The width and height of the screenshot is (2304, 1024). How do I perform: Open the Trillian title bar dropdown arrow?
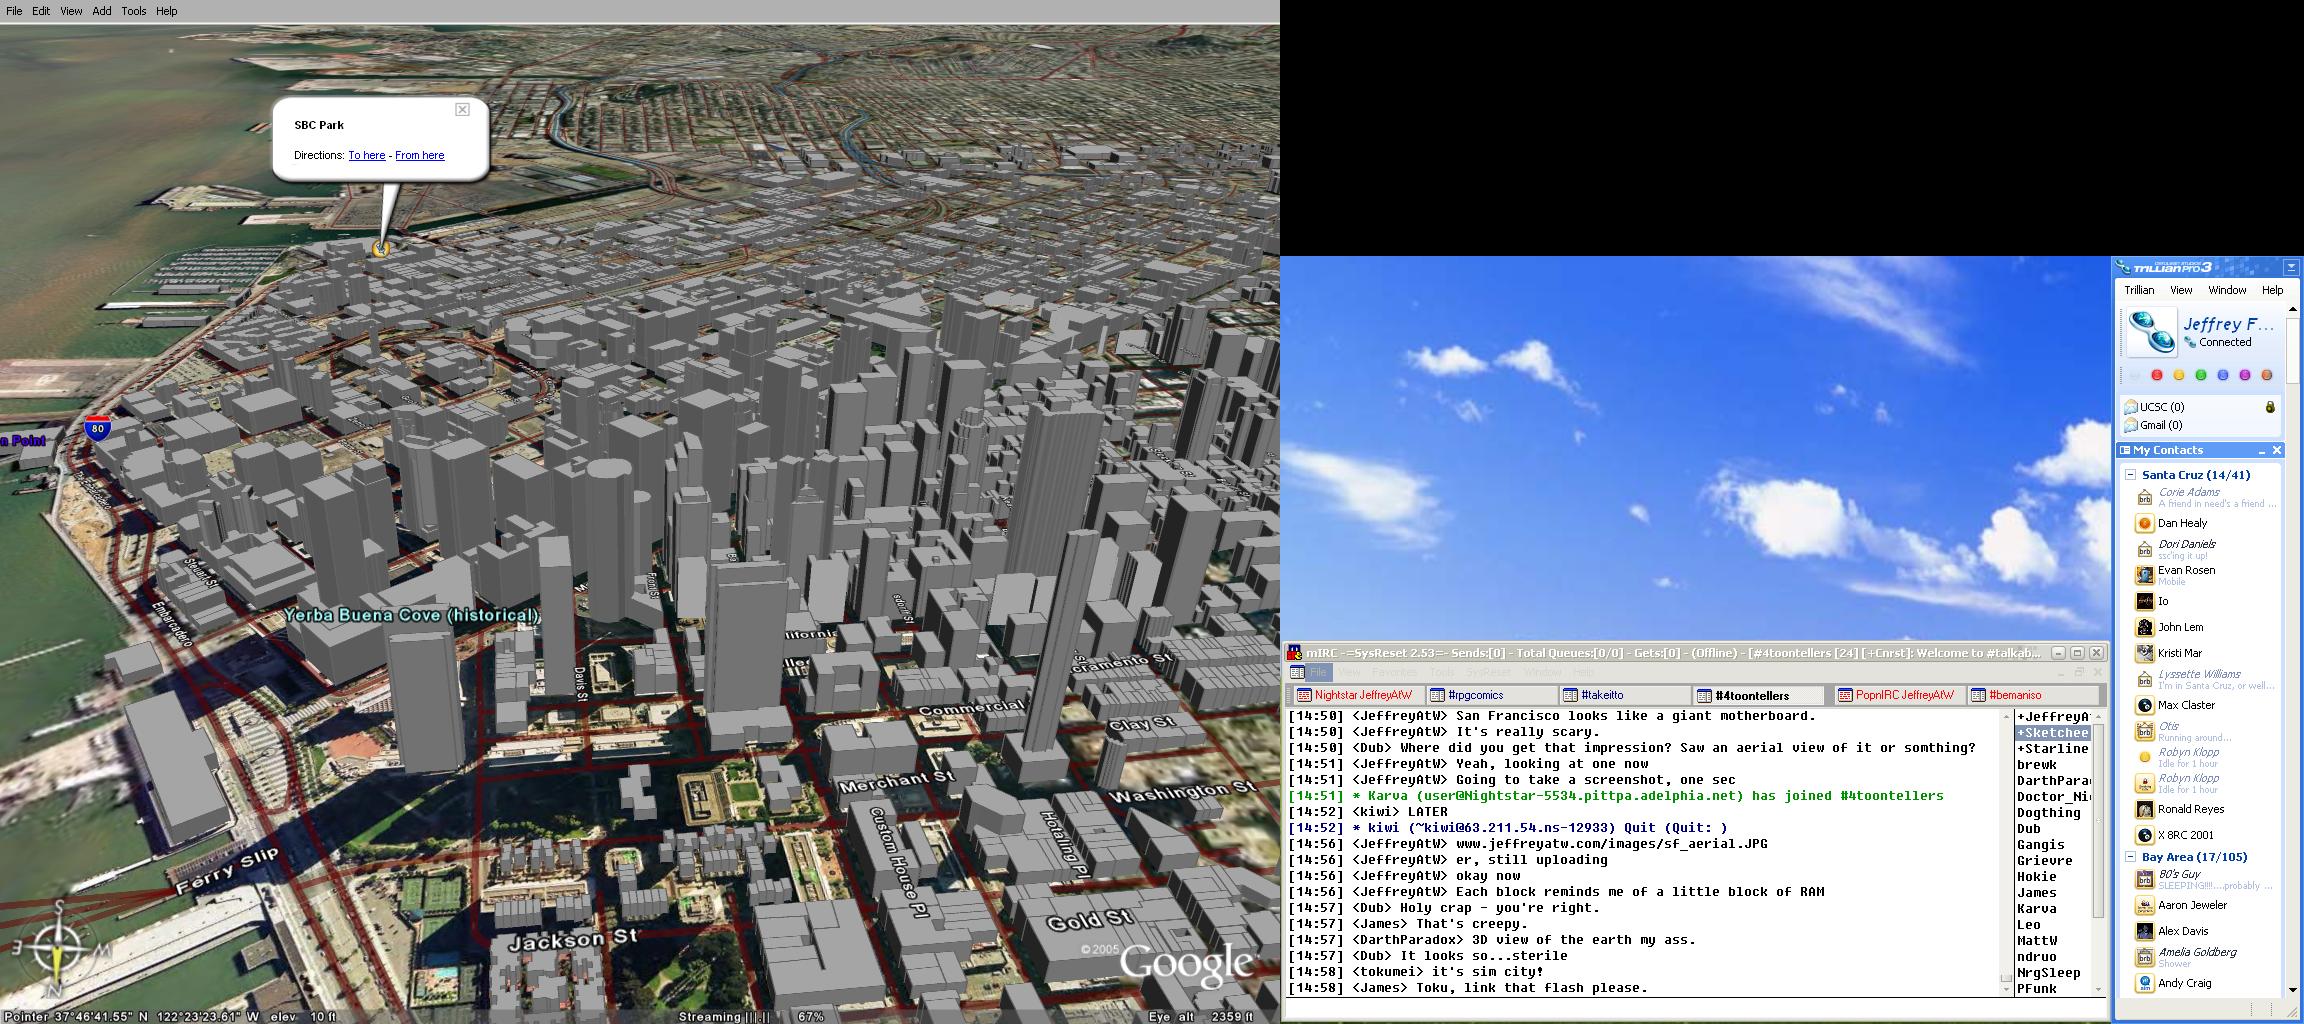[x=2291, y=267]
